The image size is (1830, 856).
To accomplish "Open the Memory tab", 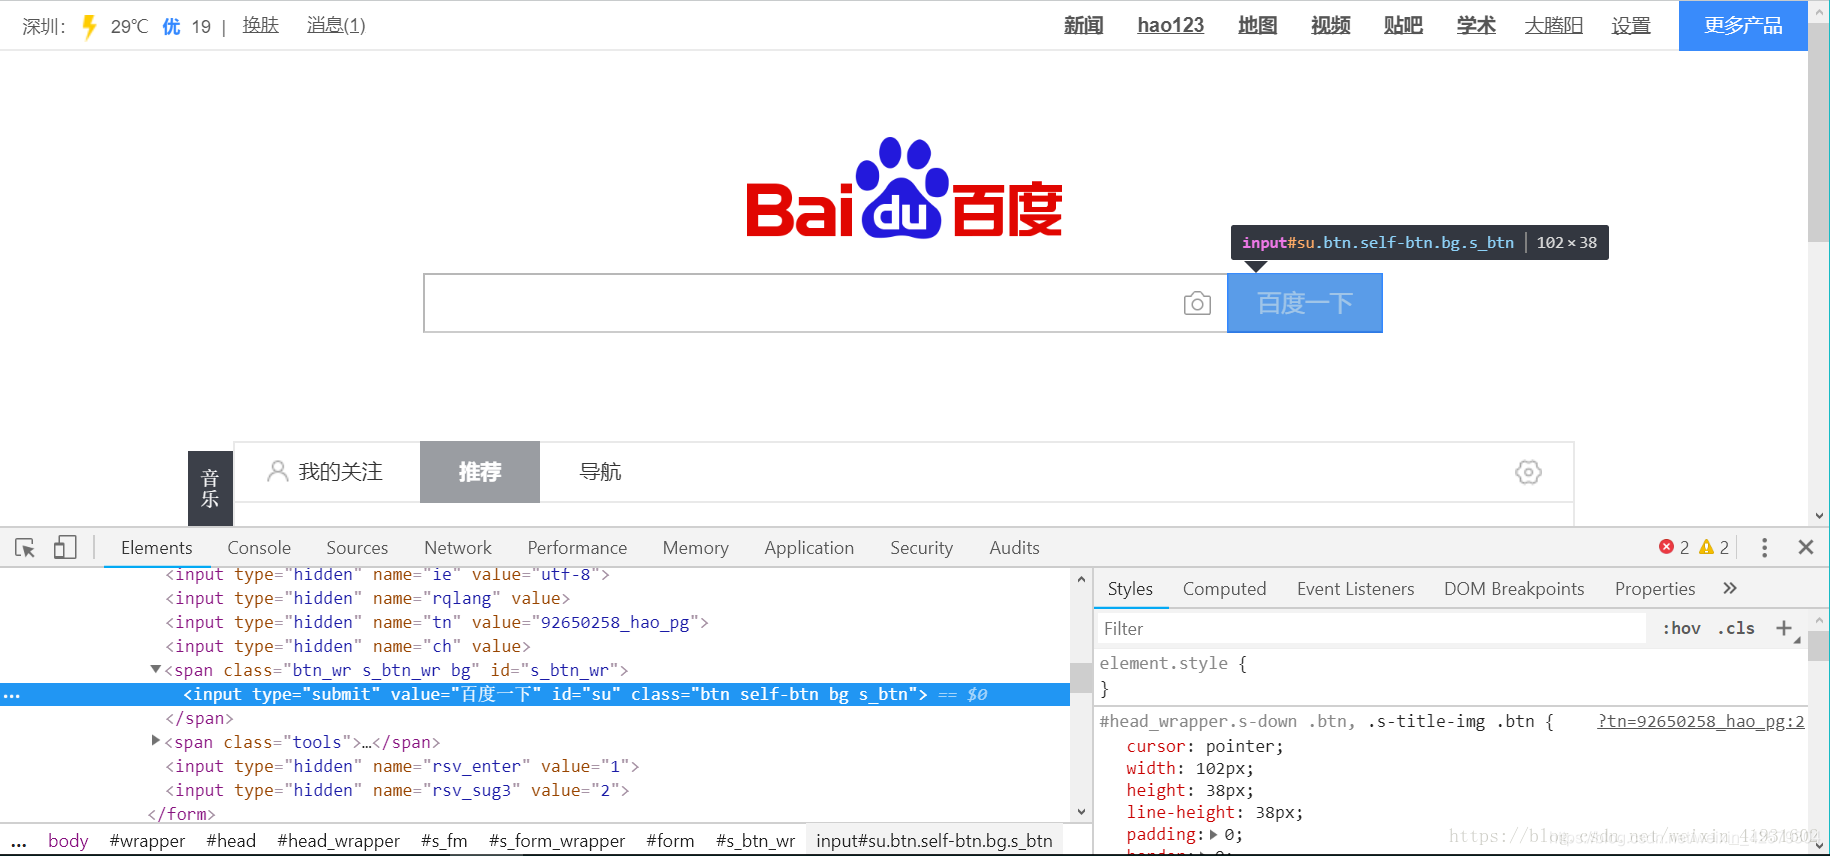I will 695,548.
